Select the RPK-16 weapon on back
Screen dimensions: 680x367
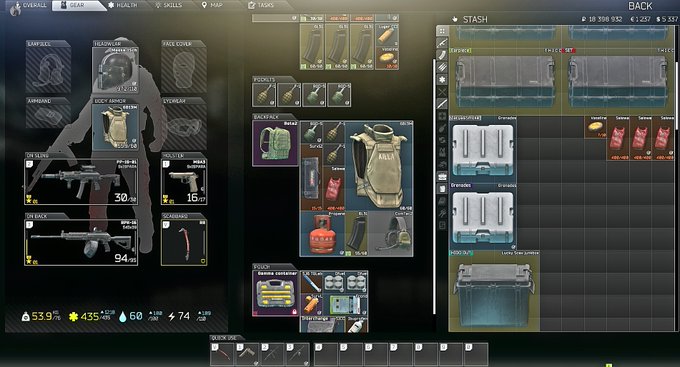point(81,242)
